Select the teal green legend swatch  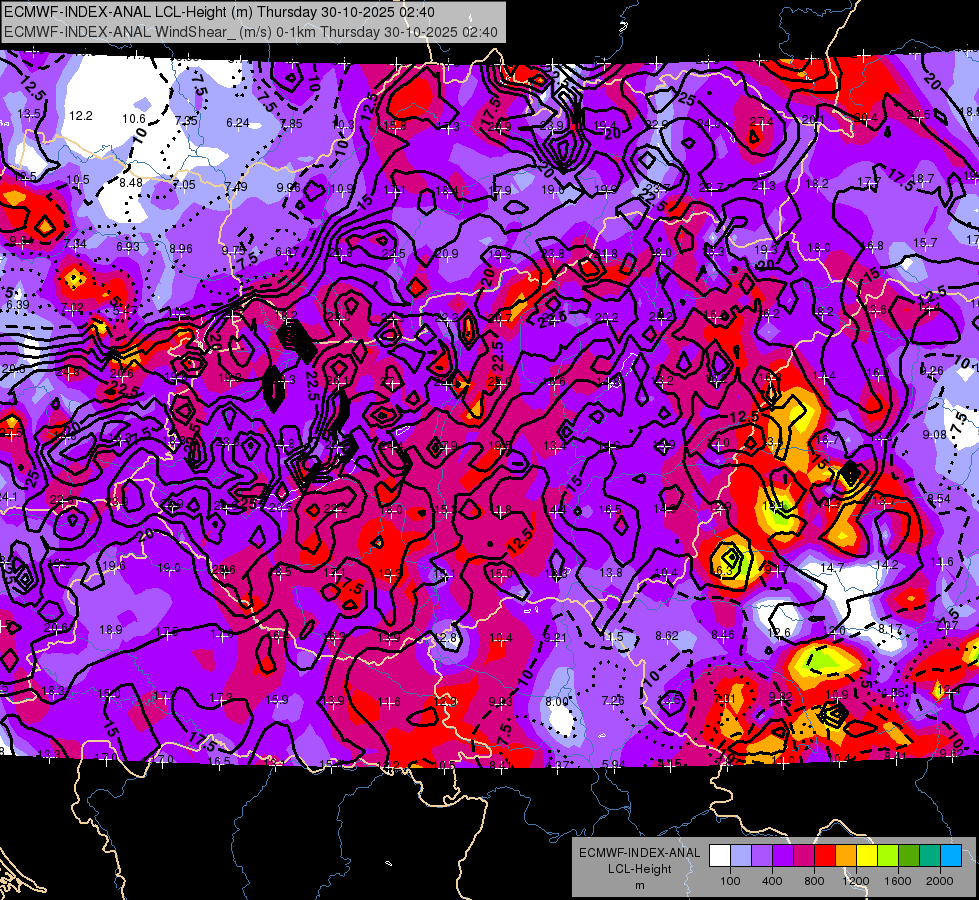point(930,856)
